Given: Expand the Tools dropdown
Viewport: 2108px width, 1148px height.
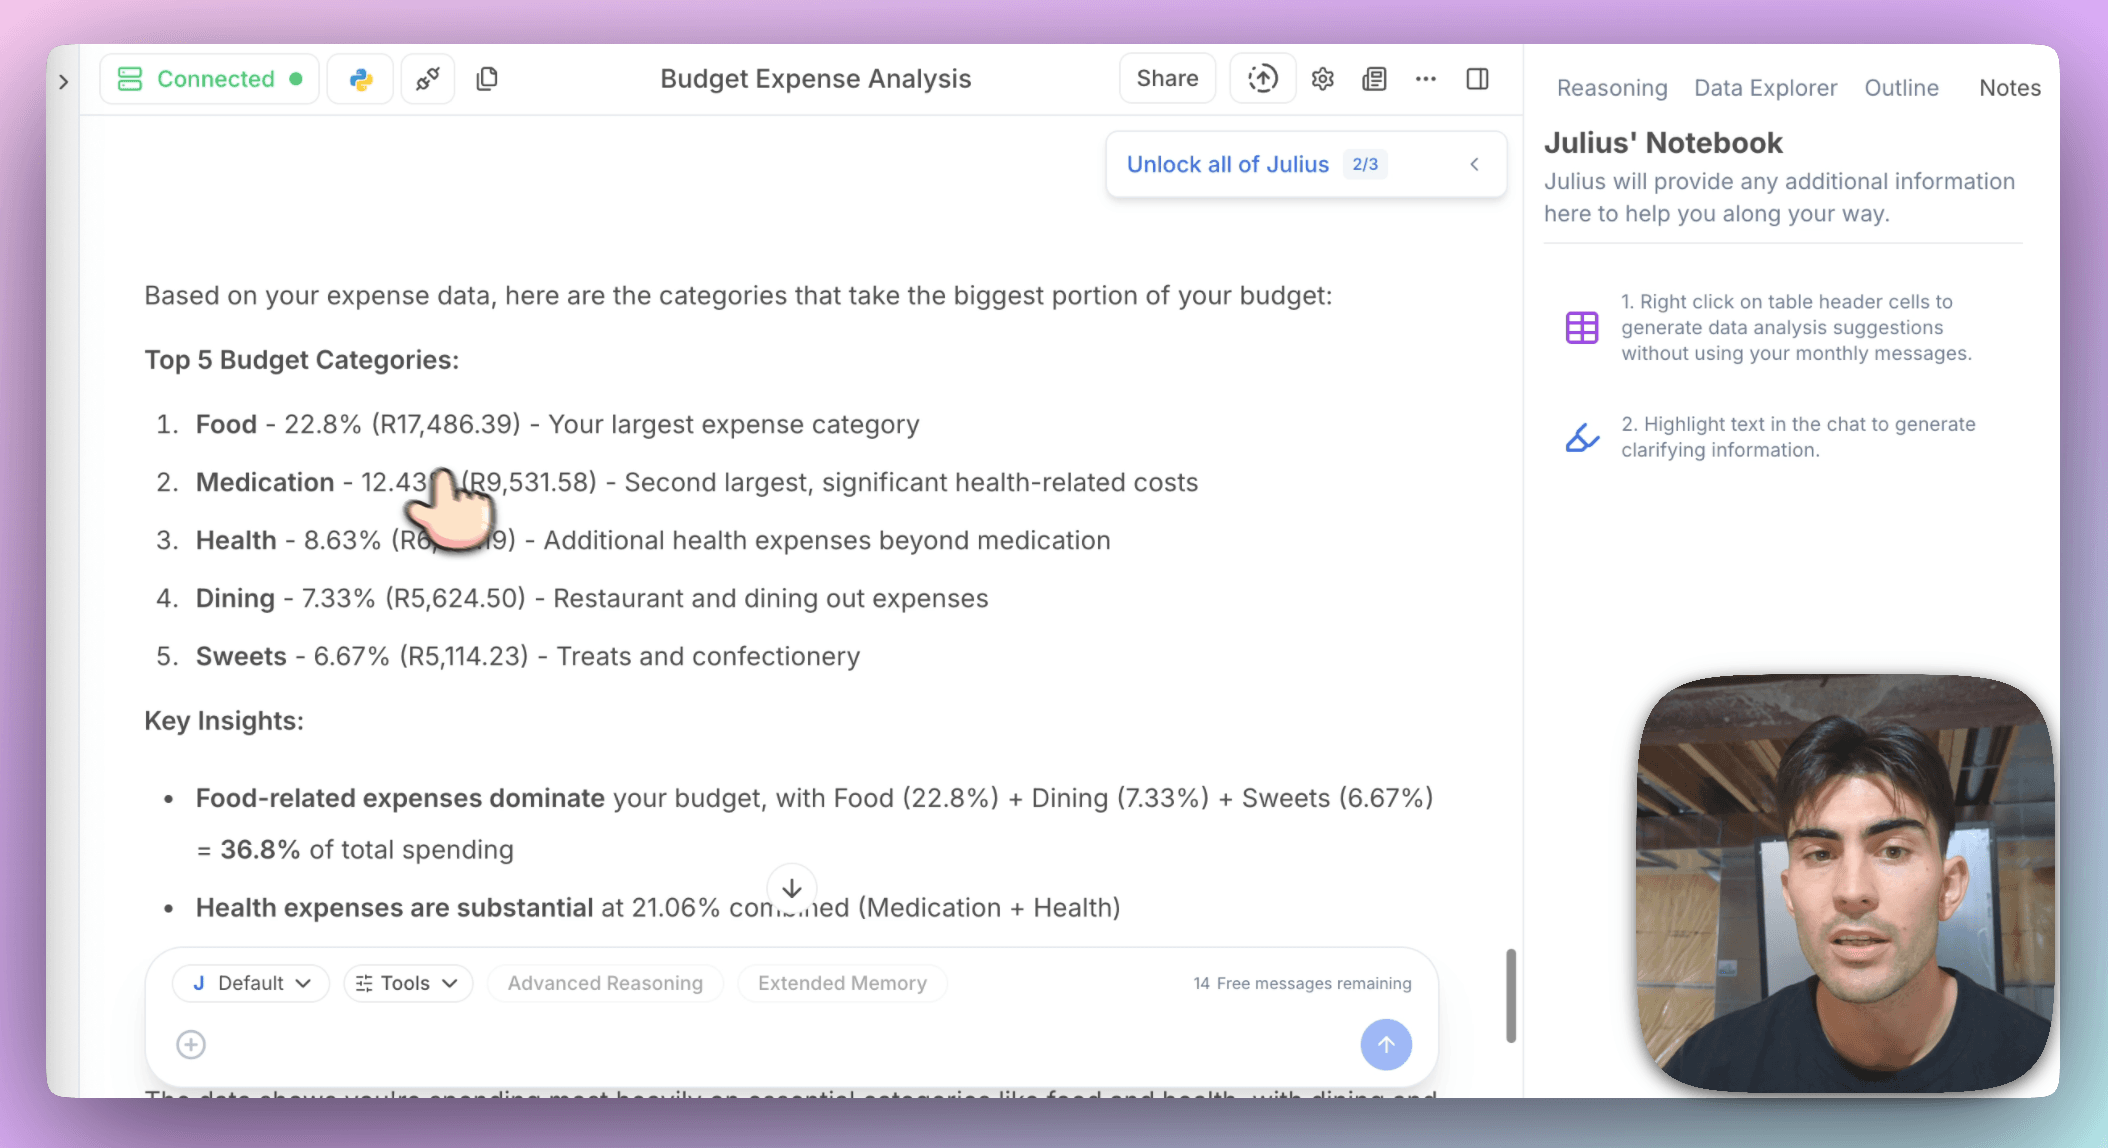Looking at the screenshot, I should point(407,983).
